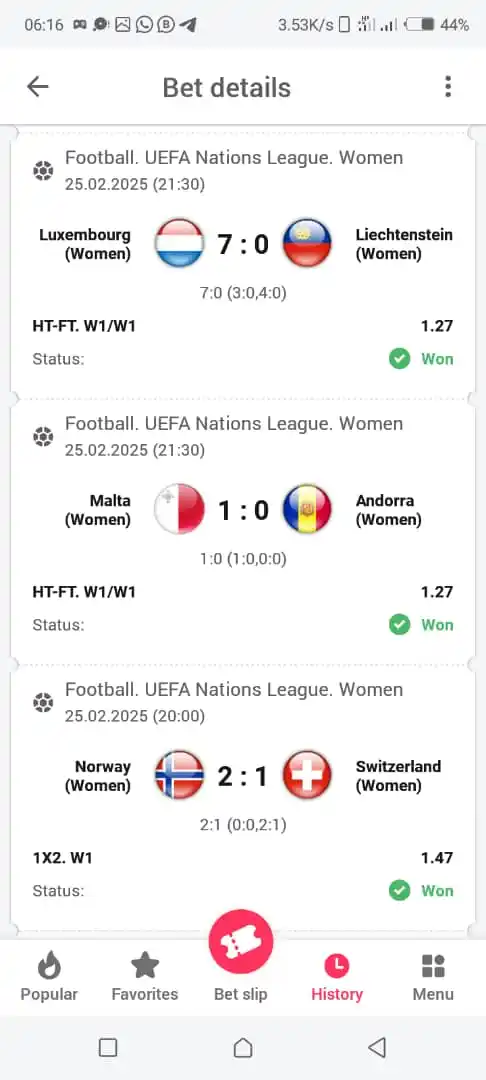Tap the Andorra flag icon
This screenshot has height=1080, width=486.
pos(307,509)
